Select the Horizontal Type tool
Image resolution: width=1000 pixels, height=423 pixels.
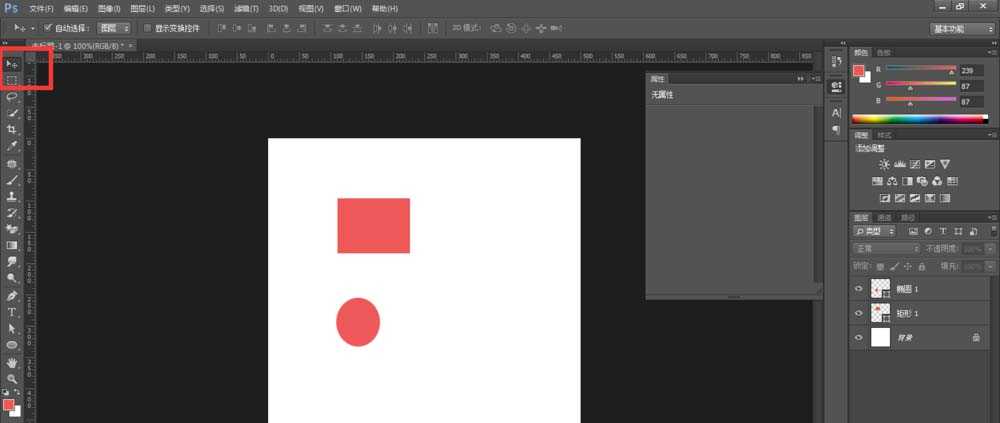pyautogui.click(x=12, y=312)
